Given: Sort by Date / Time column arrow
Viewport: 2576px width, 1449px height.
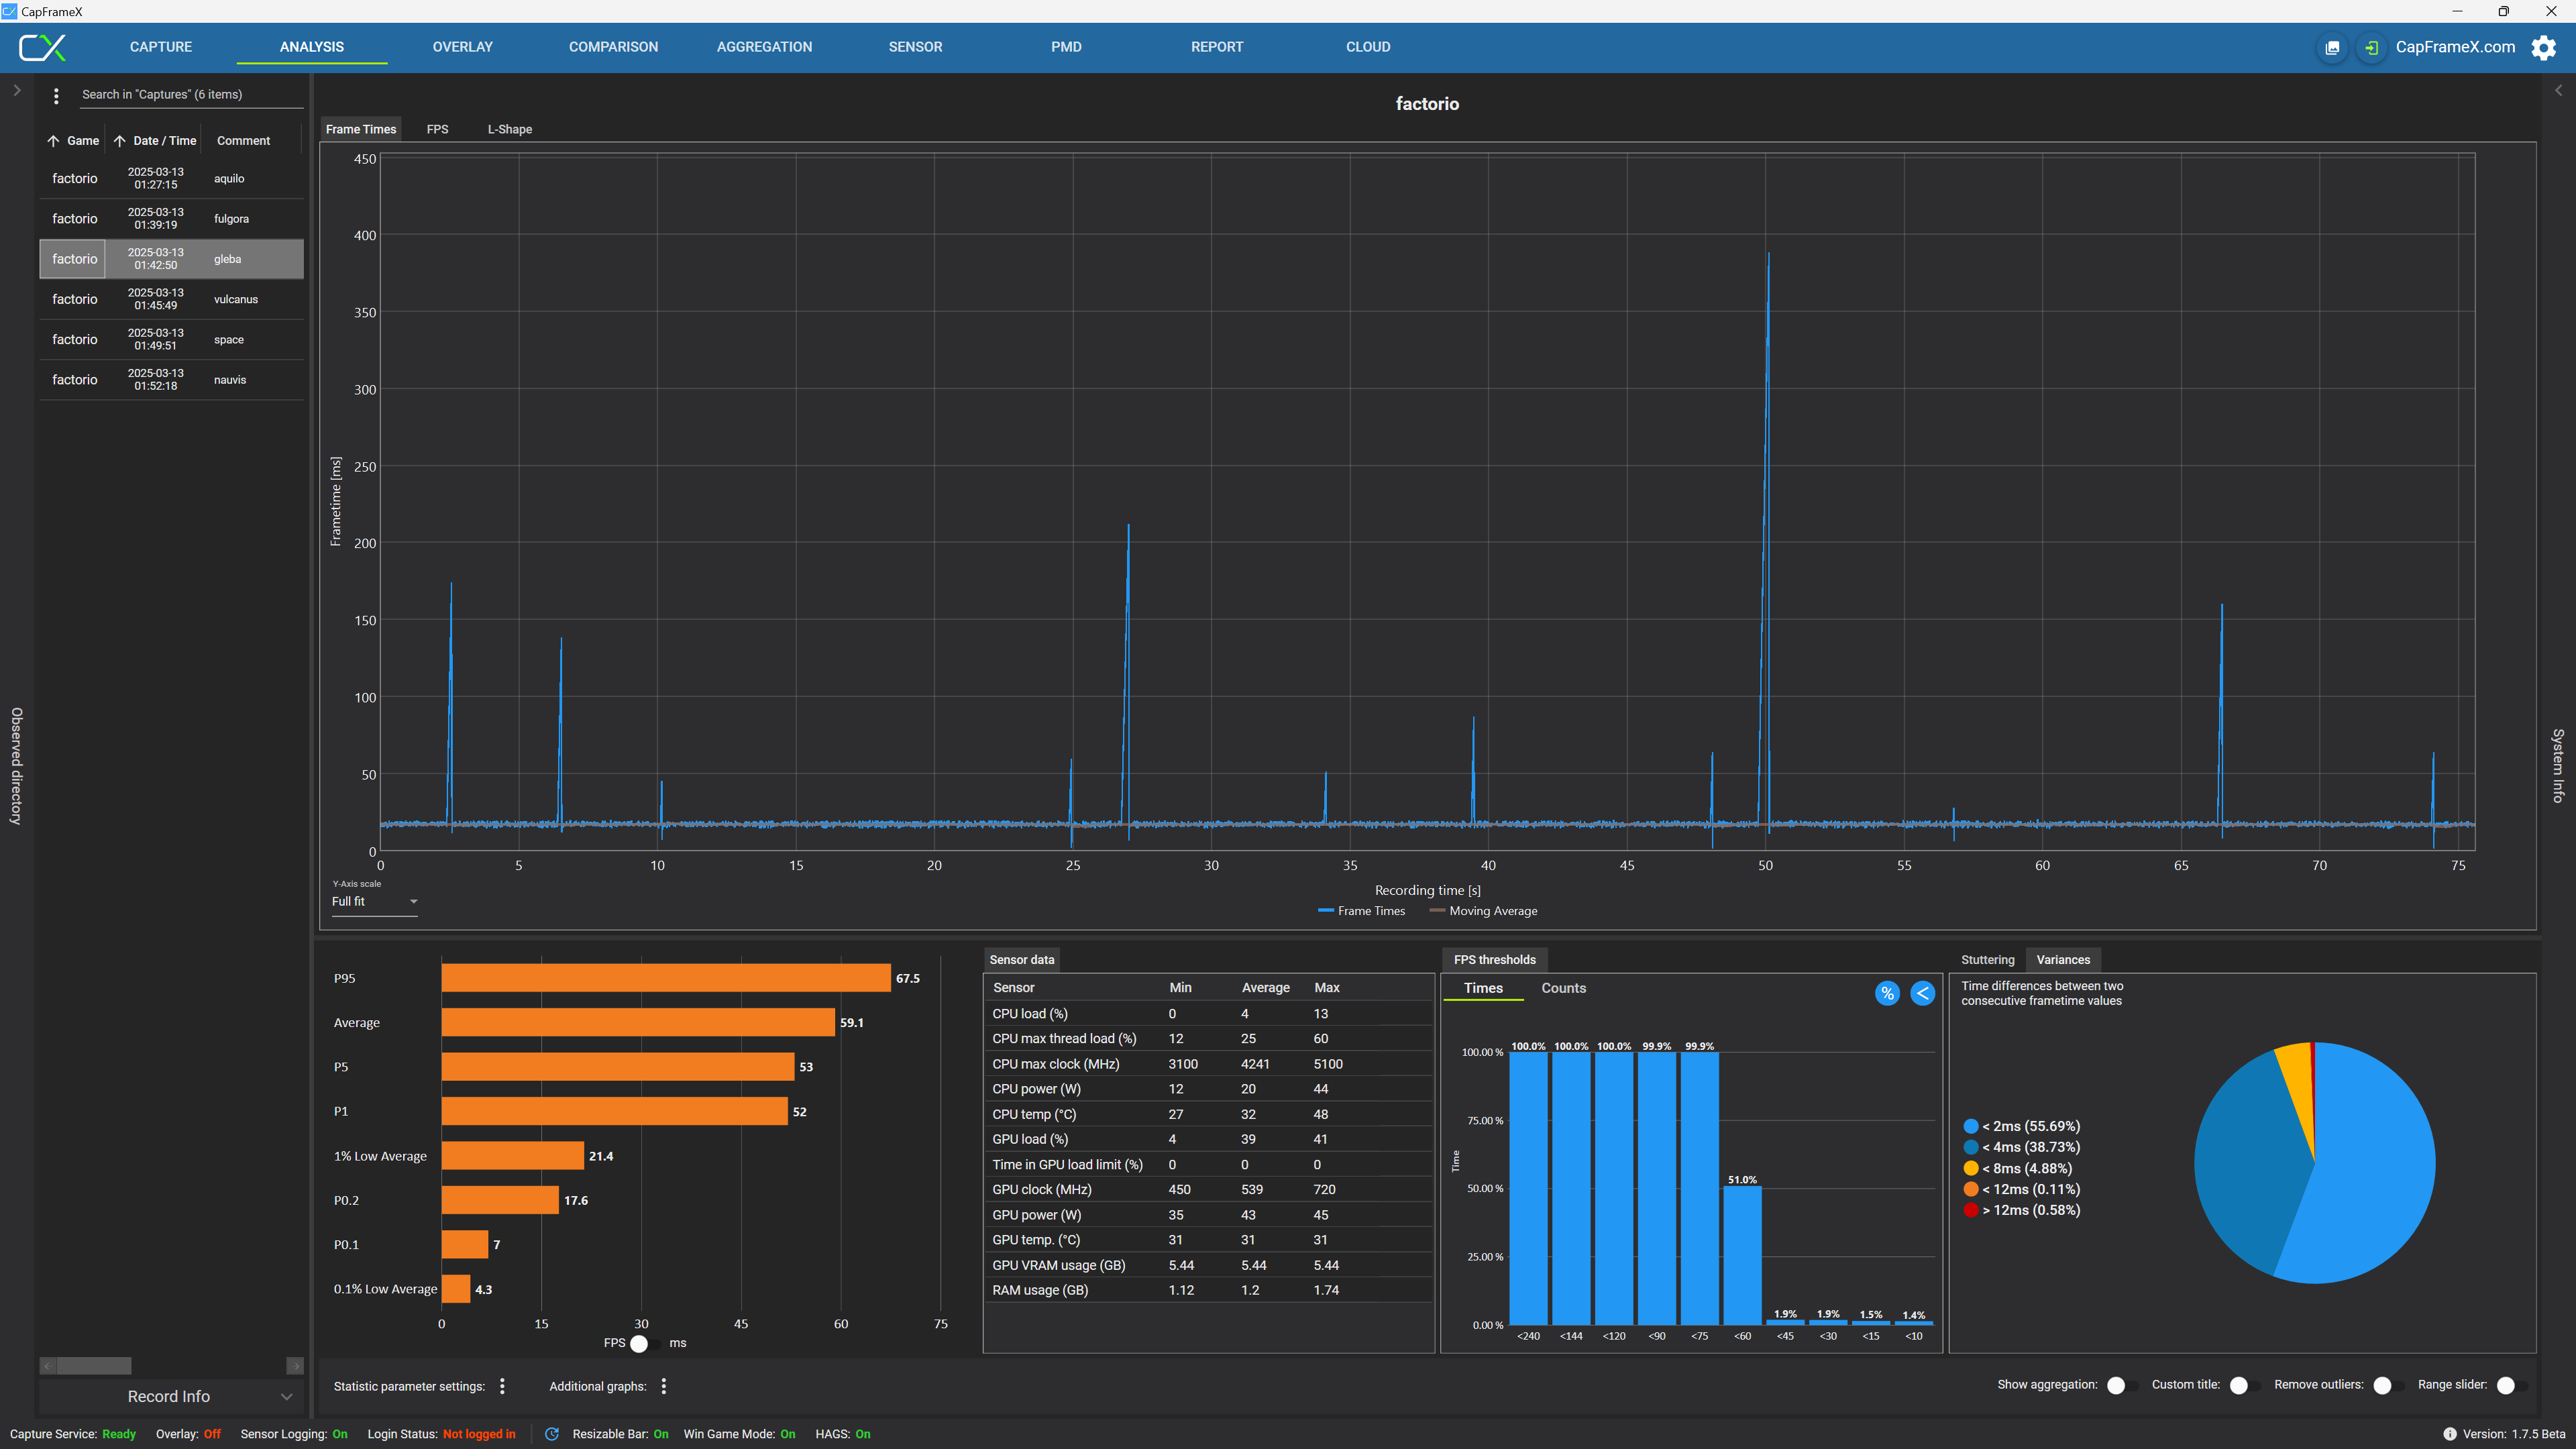Looking at the screenshot, I should (119, 141).
